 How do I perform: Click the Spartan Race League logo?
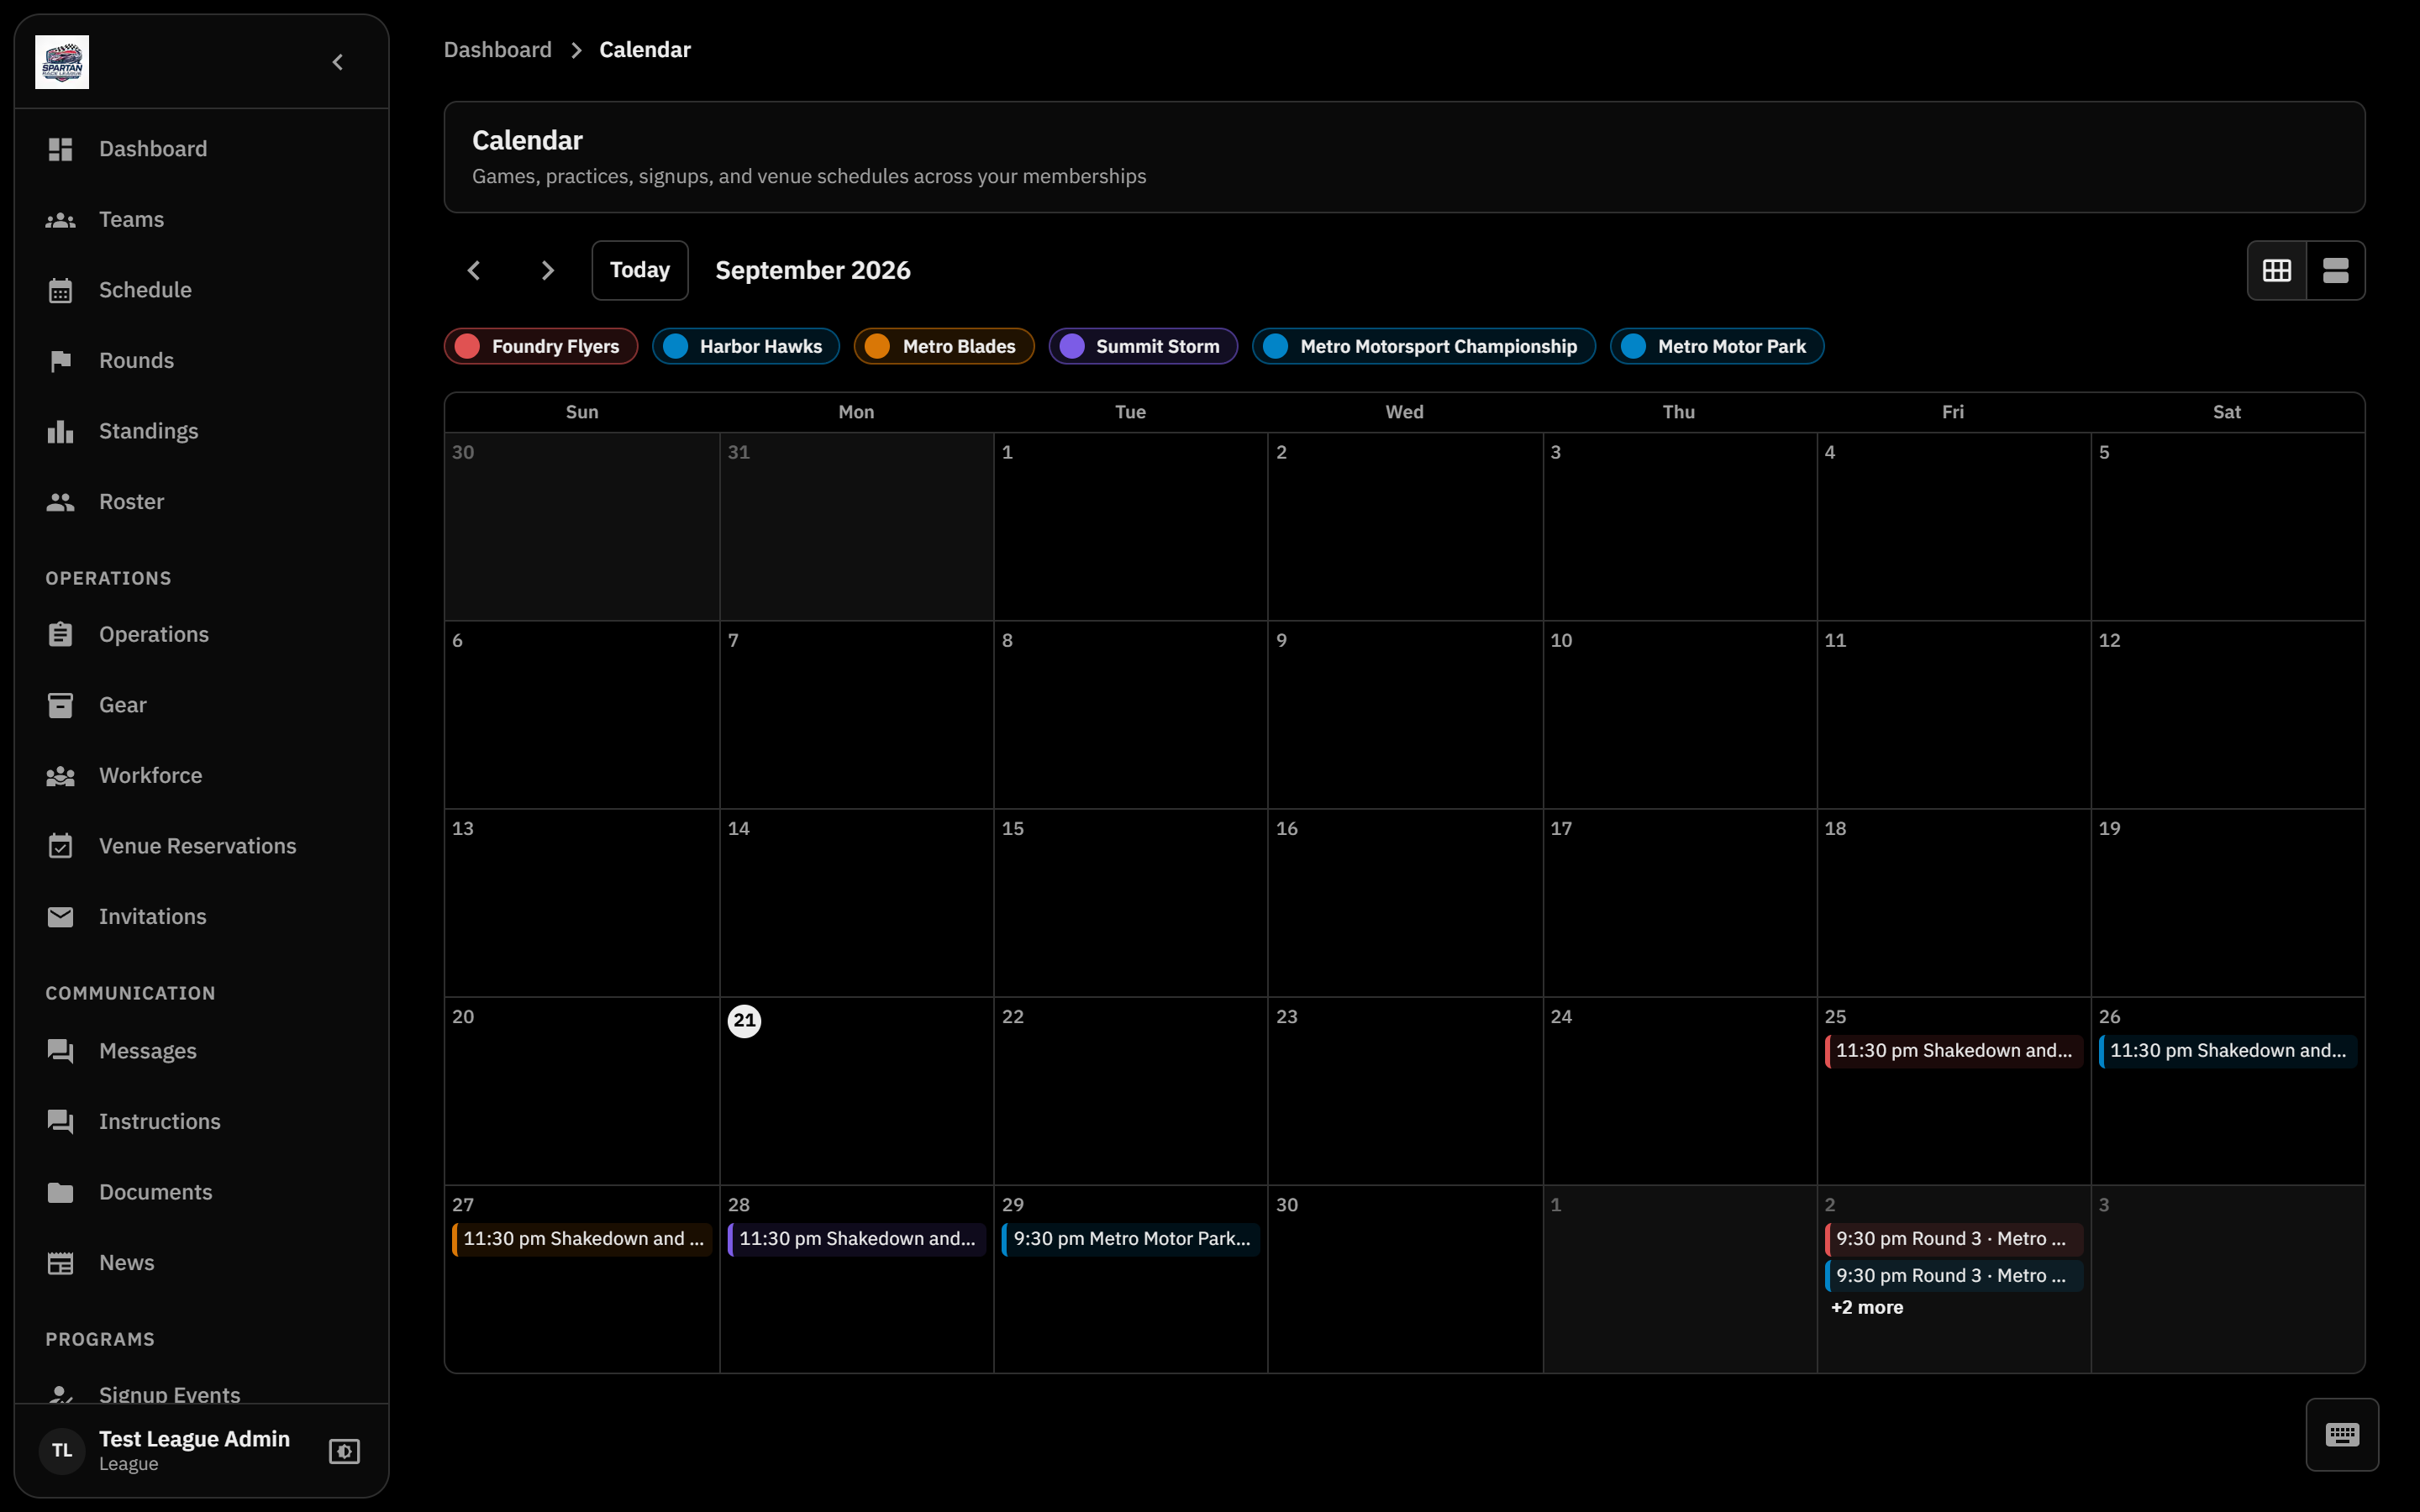[x=62, y=62]
